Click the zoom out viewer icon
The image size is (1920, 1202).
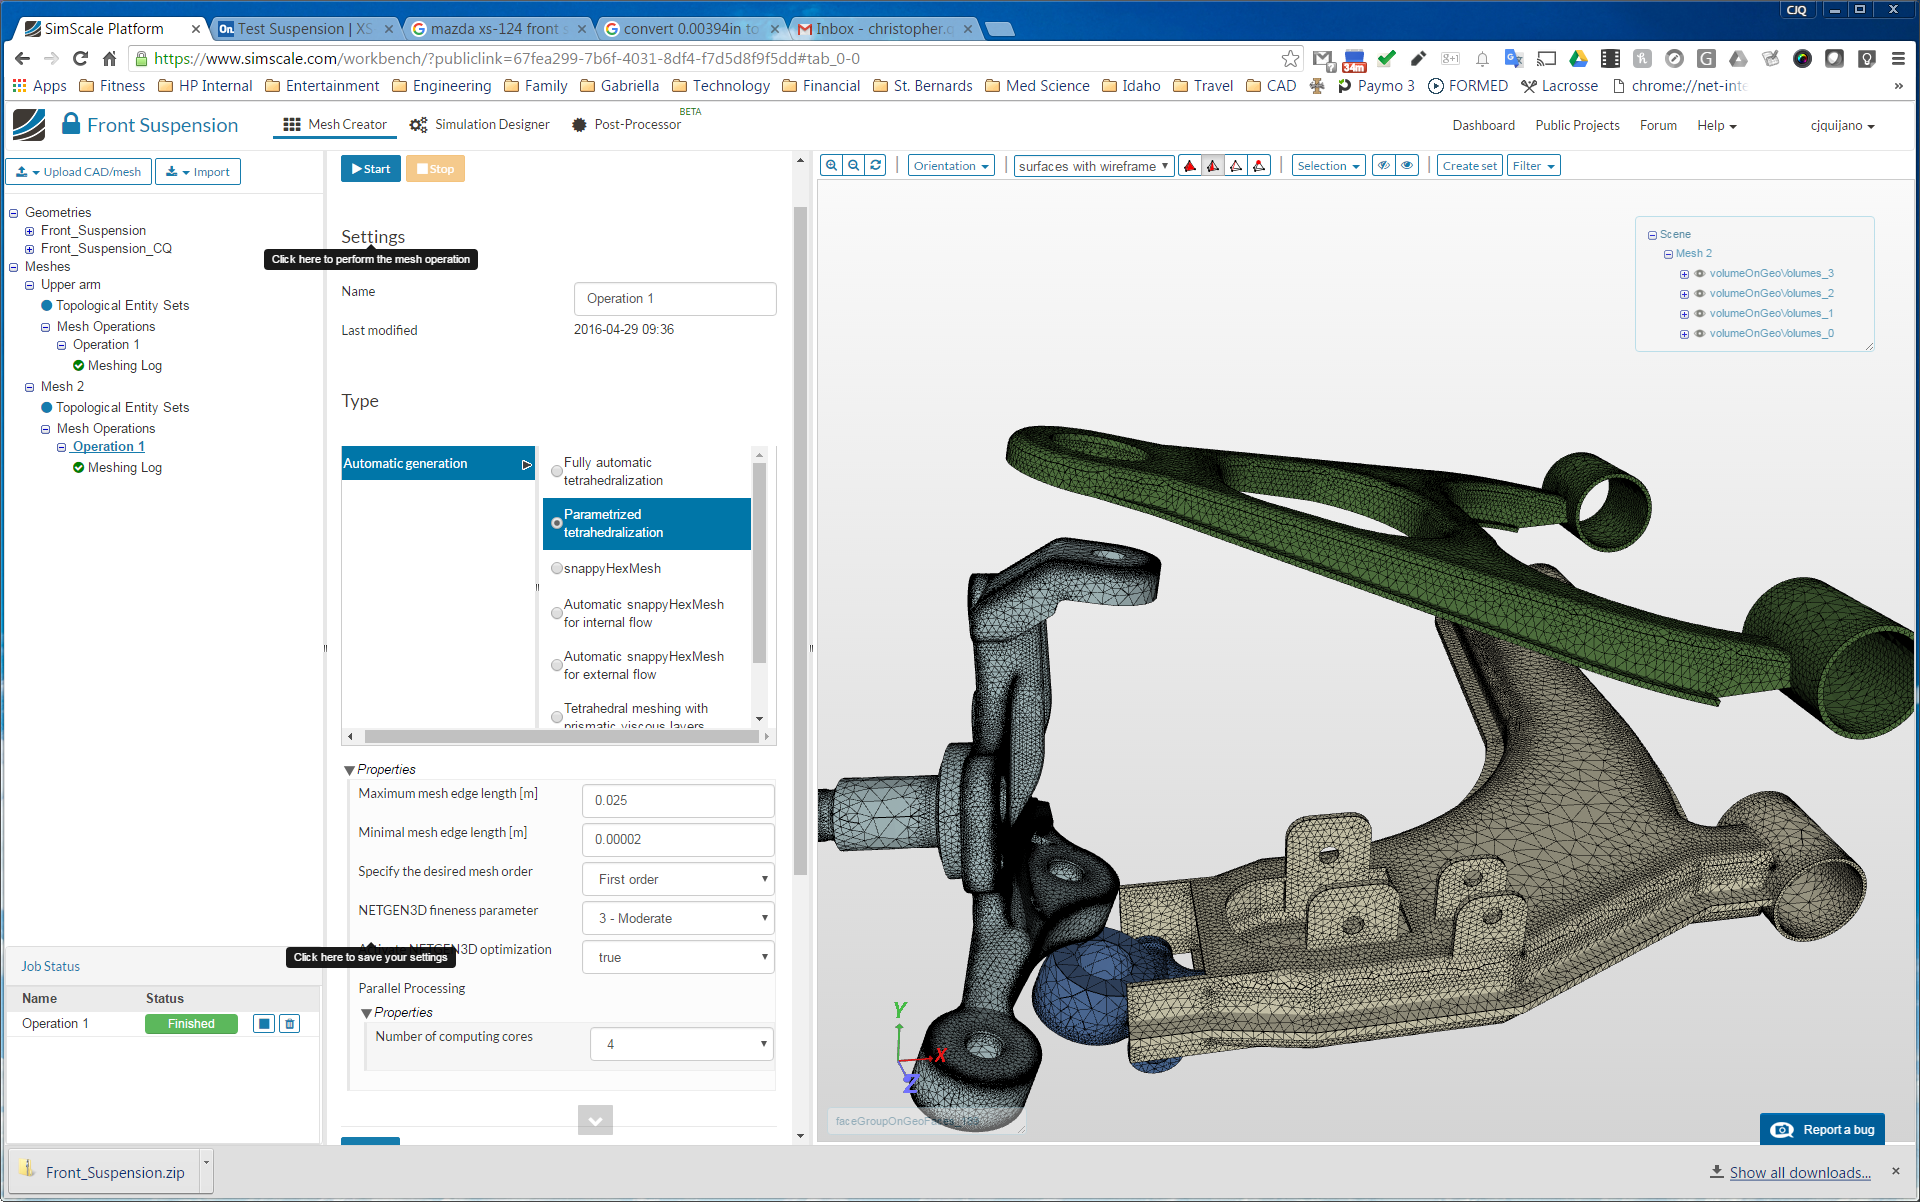pos(853,166)
